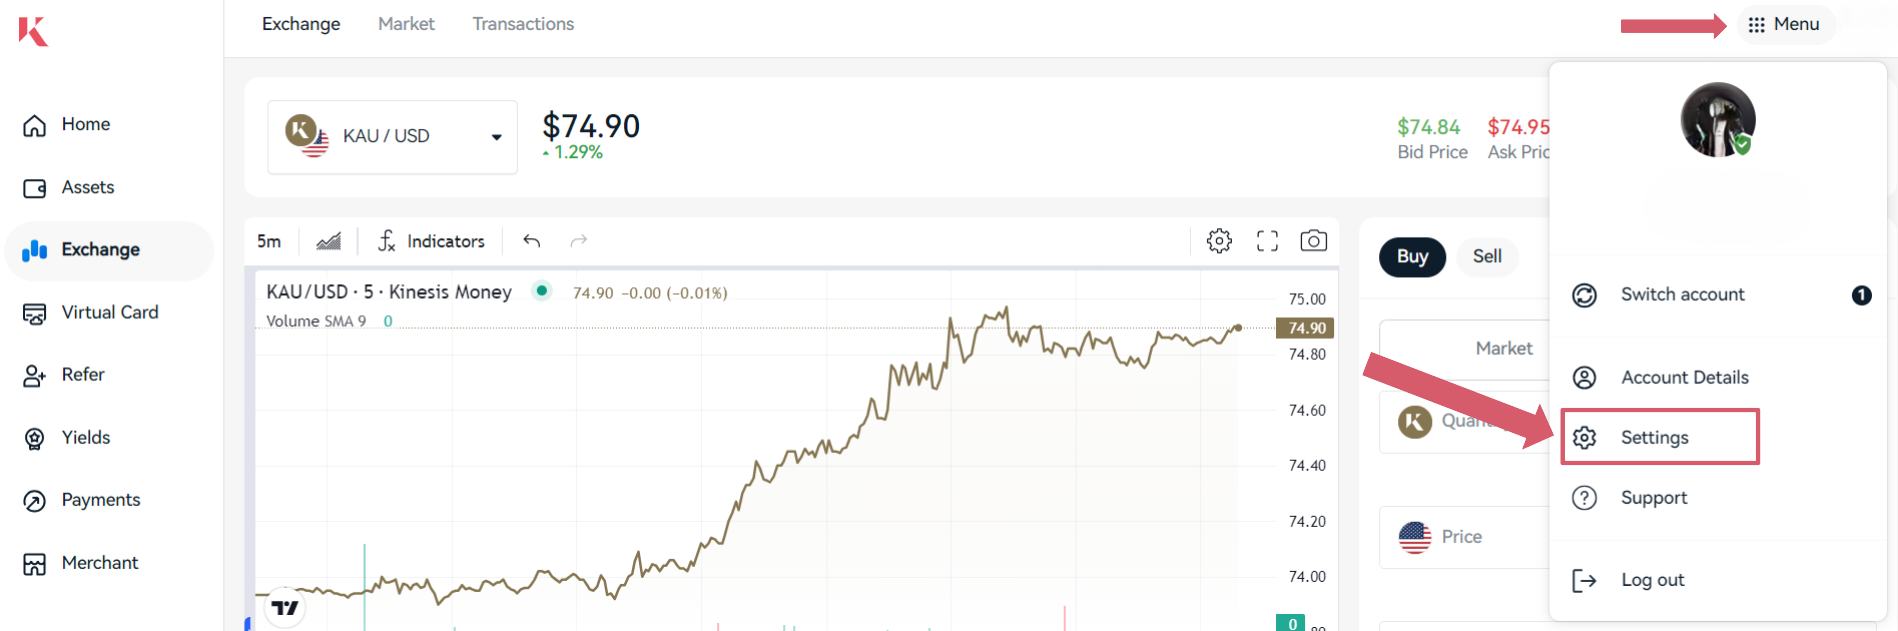Open the chart style selector icon
This screenshot has width=1898, height=631.
(x=328, y=241)
